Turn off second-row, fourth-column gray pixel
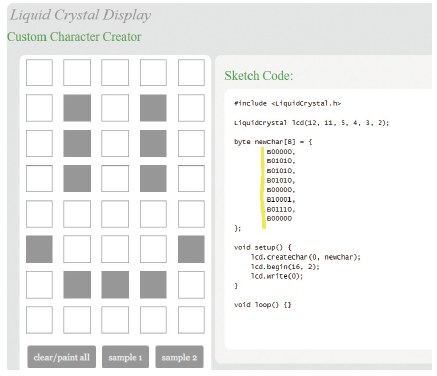This screenshot has width=437, height=376. 153,108
